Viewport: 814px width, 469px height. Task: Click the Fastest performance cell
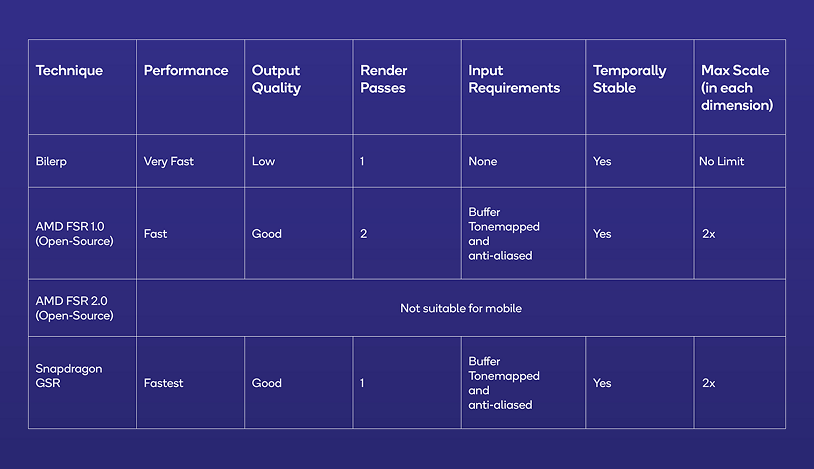164,383
